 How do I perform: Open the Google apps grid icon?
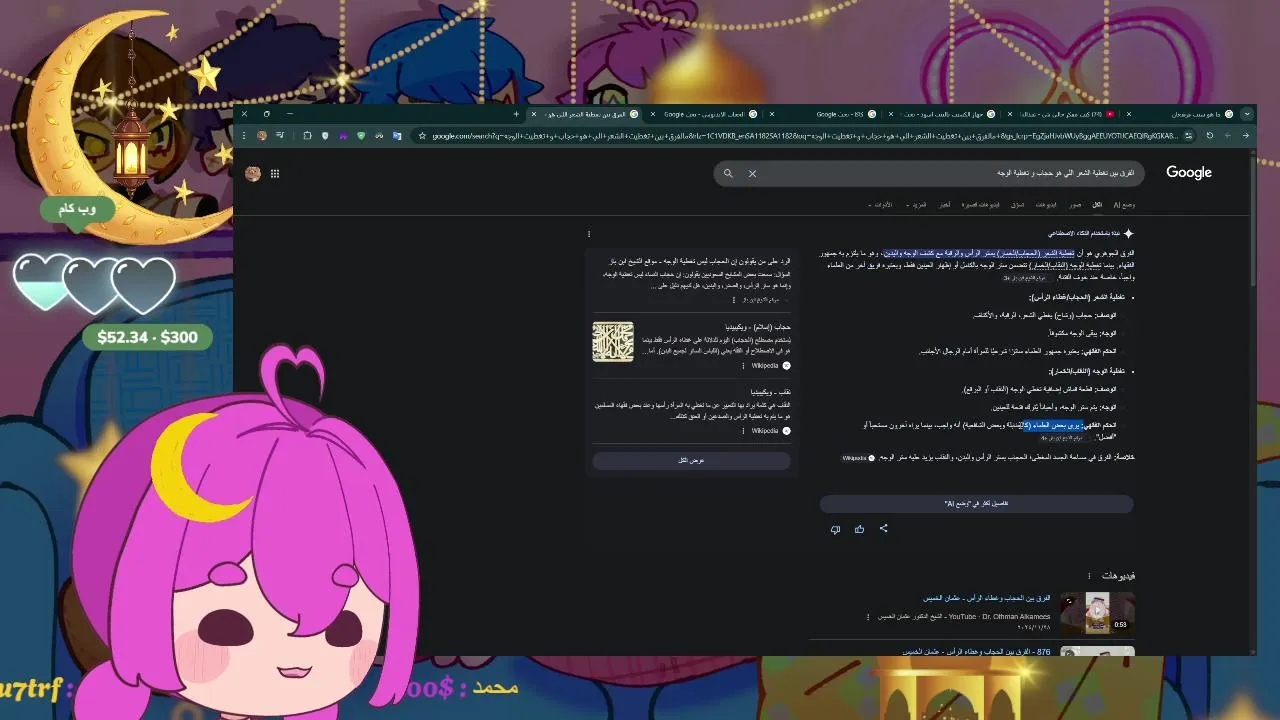click(275, 173)
